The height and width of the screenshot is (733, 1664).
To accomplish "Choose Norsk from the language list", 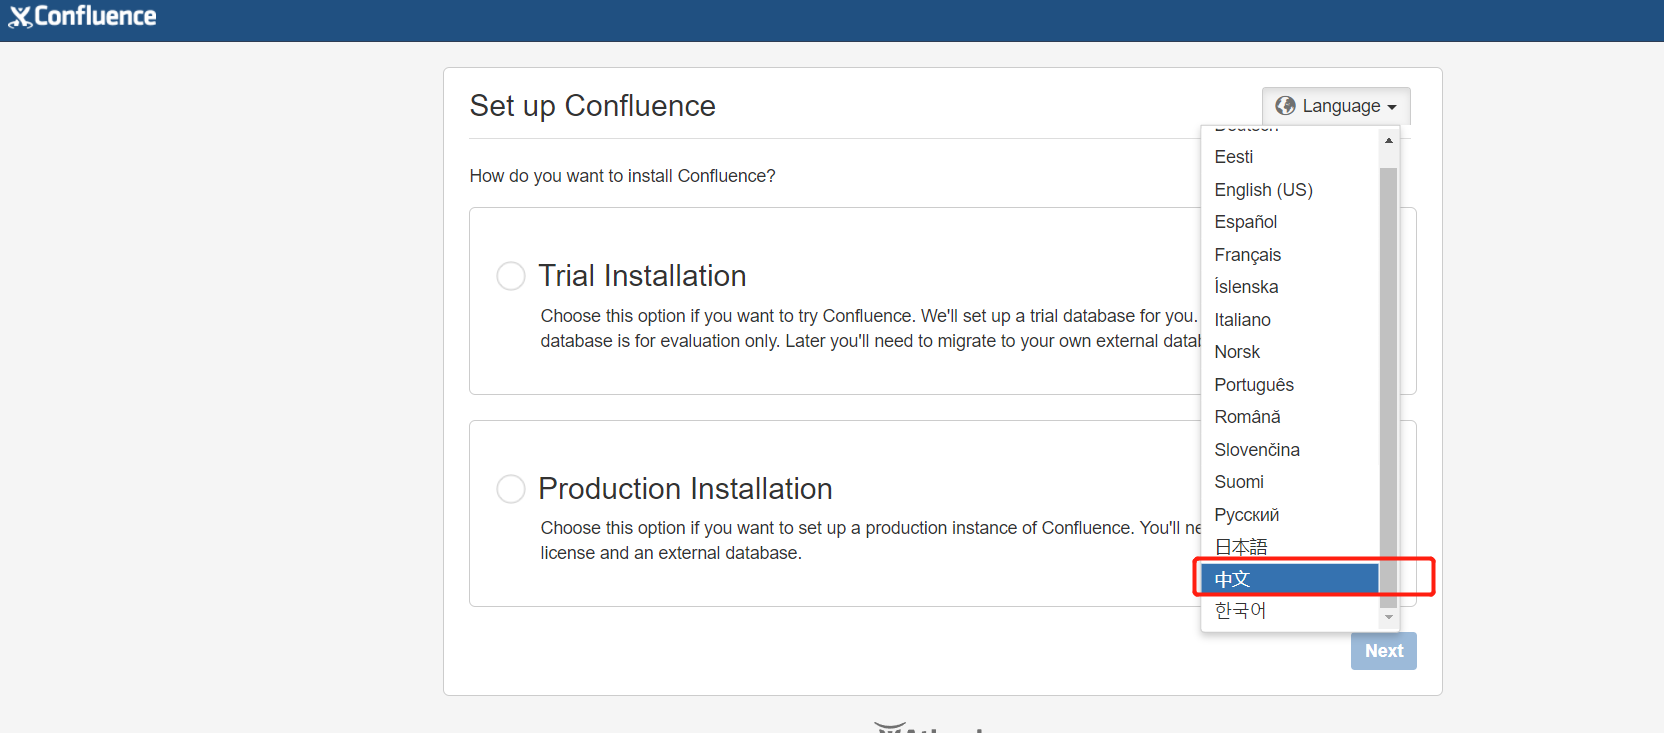I will point(1290,352).
